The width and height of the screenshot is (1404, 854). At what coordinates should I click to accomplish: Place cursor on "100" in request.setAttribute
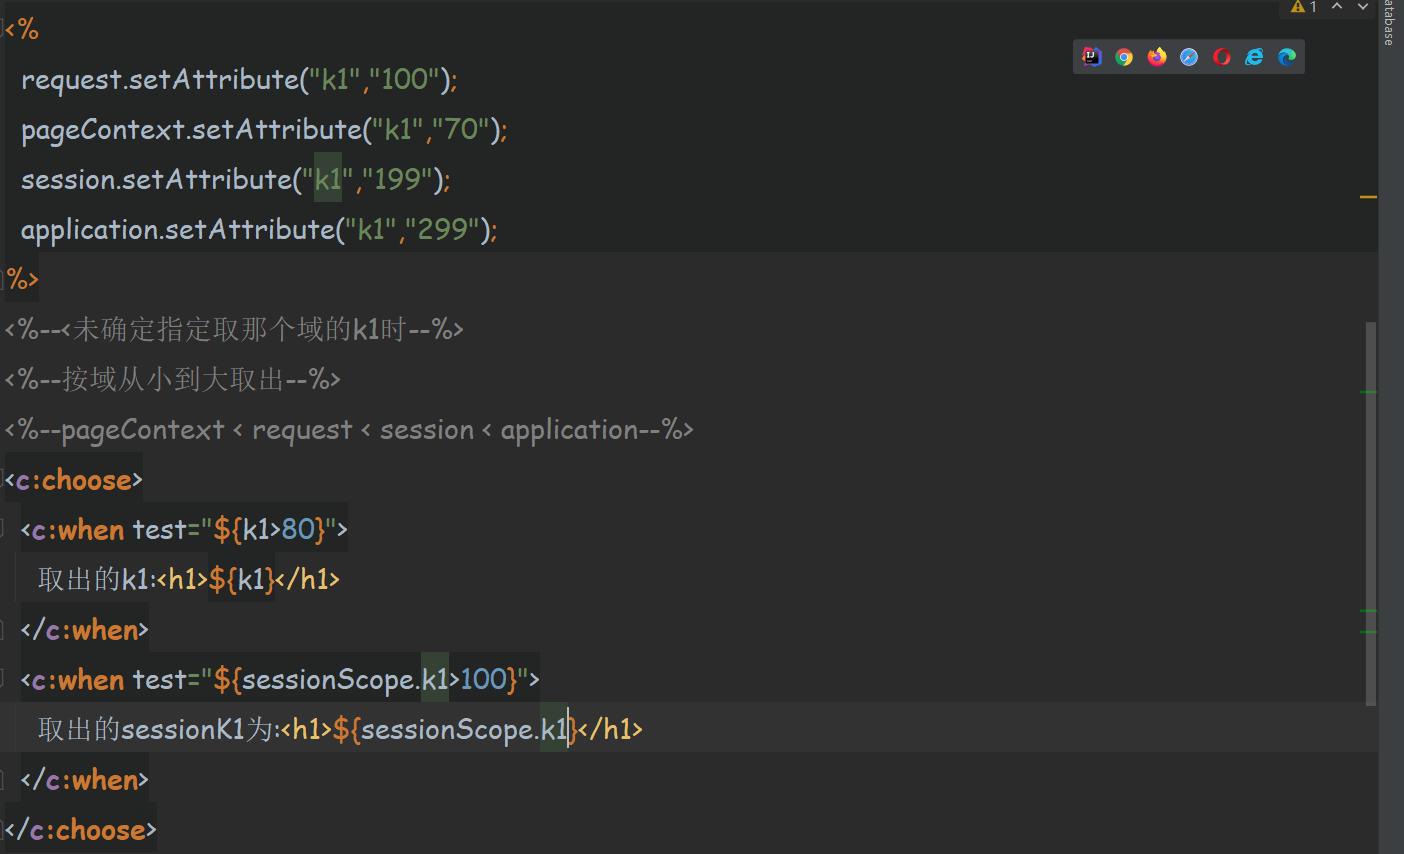point(405,80)
